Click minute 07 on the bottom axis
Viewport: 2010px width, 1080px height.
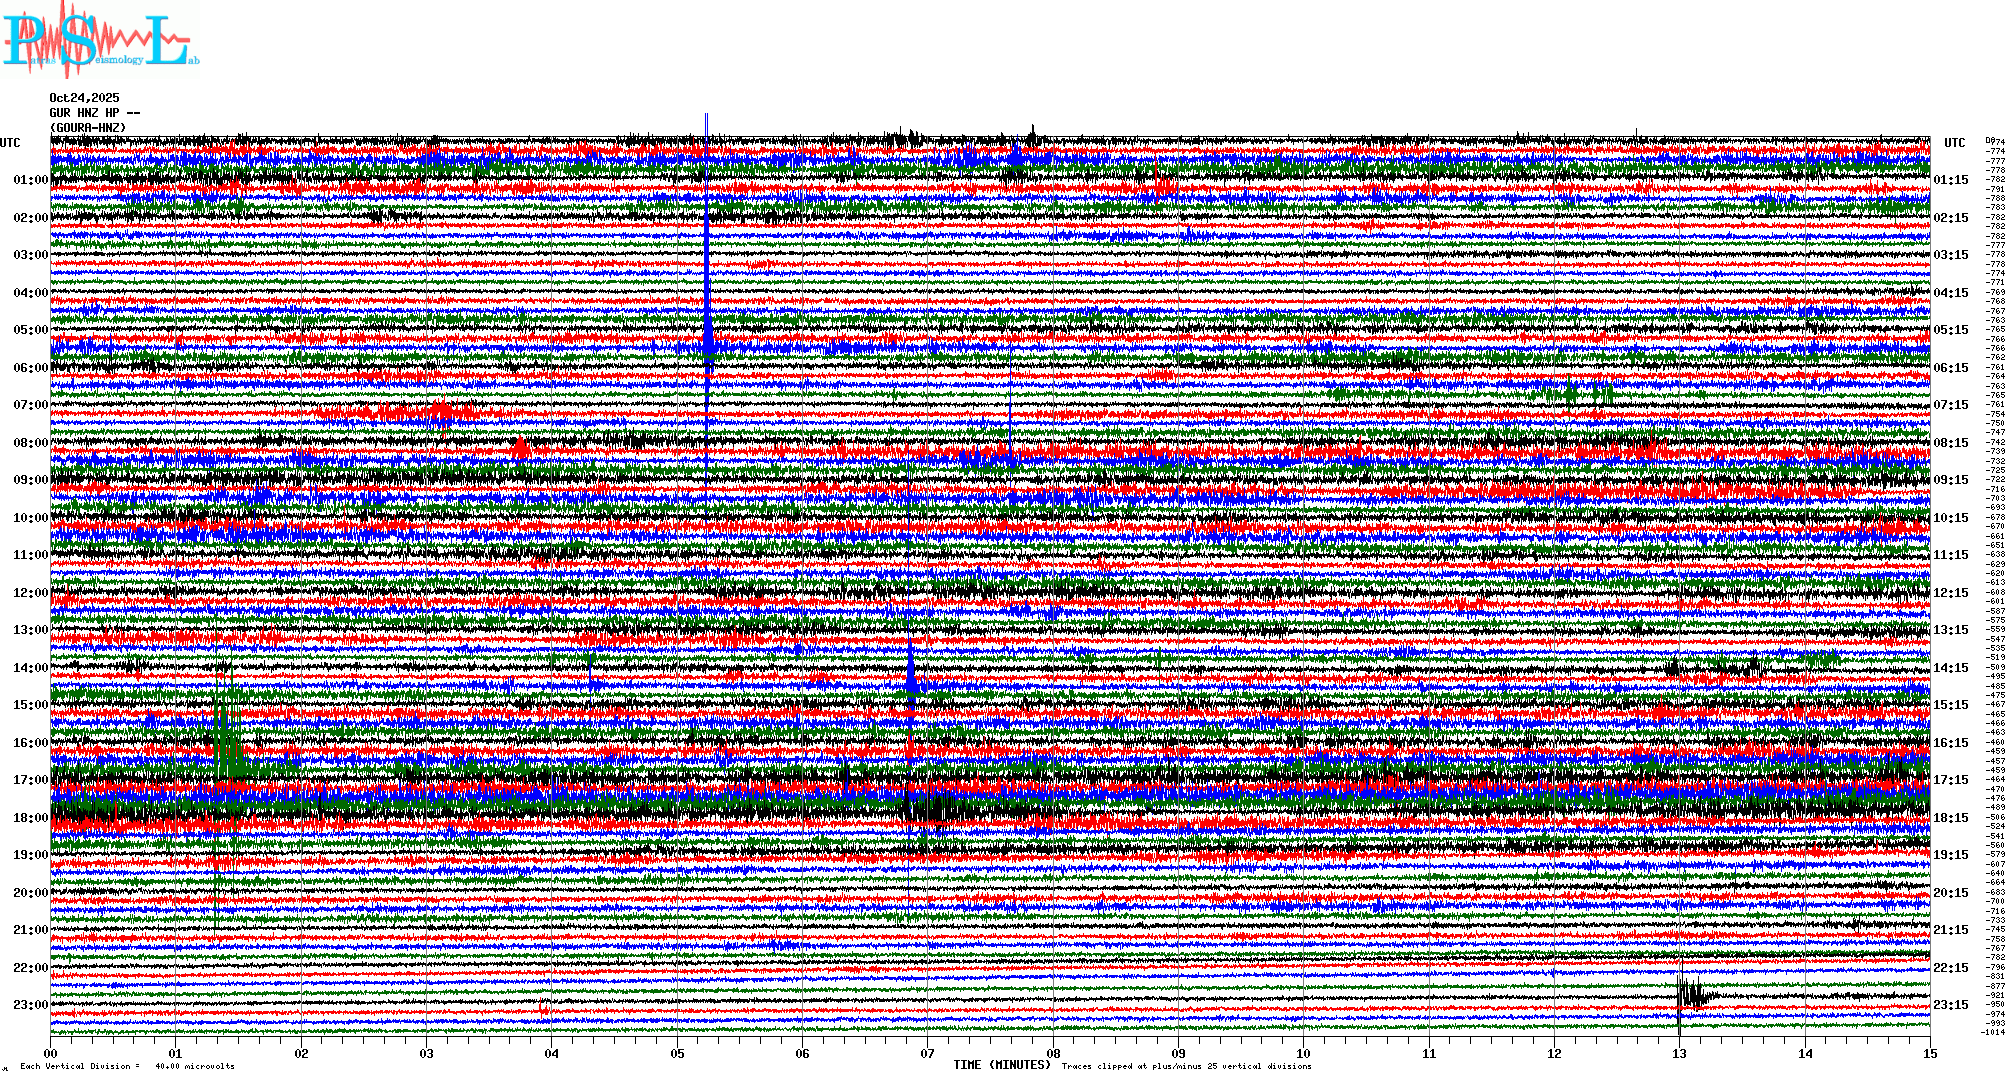[928, 1053]
